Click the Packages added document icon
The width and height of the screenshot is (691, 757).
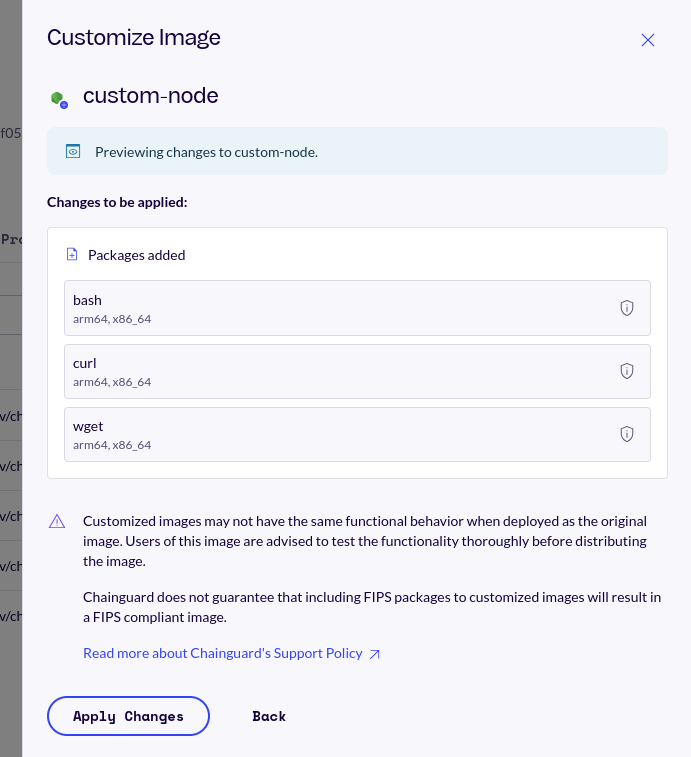(x=72, y=255)
